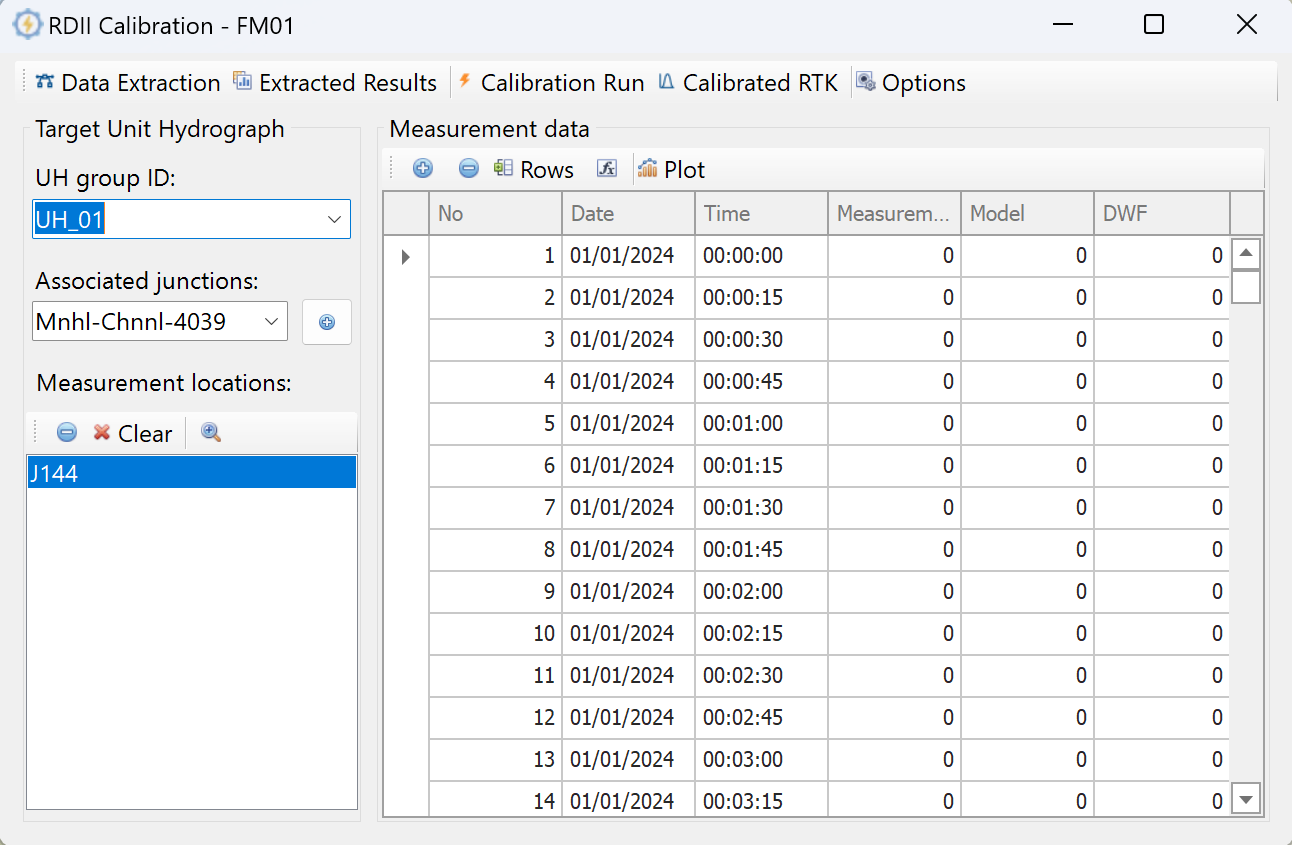Screen dimensions: 1292x845
Task: Select J144 in measurement locations list
Action: (190, 473)
